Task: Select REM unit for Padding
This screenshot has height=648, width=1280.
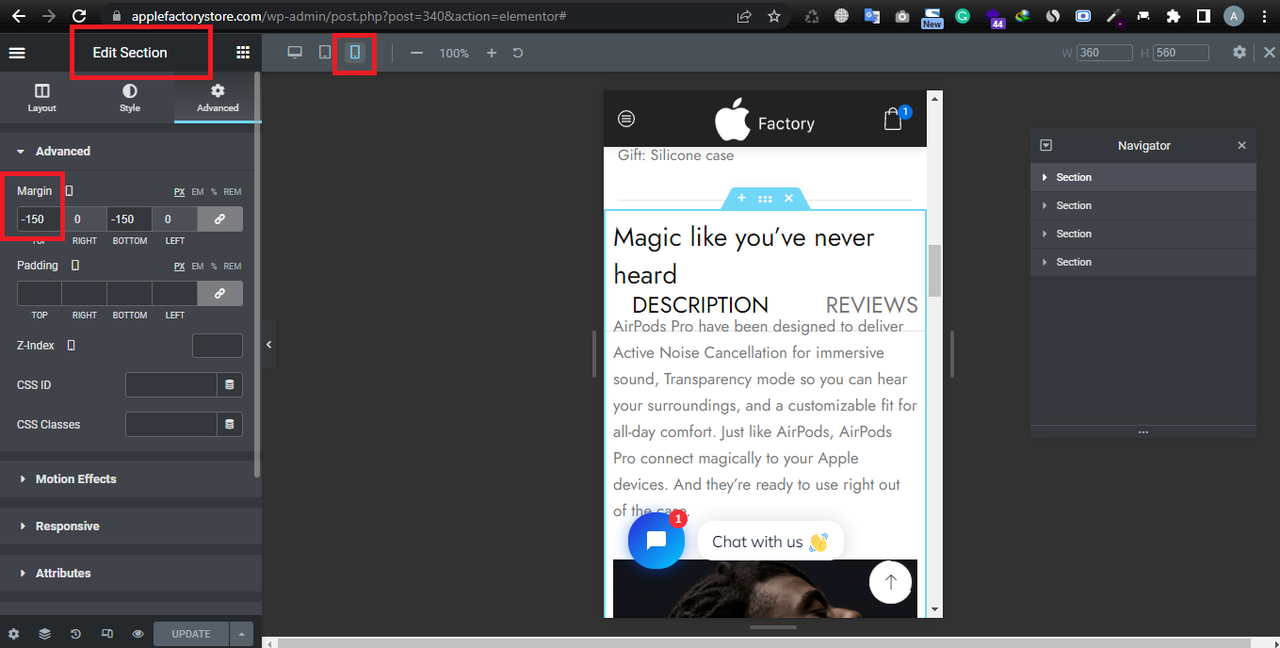Action: [232, 266]
